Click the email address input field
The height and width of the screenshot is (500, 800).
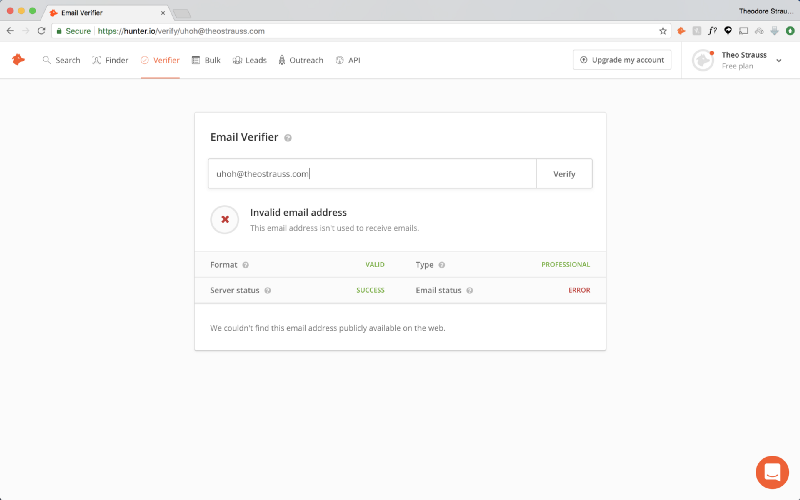coord(372,174)
